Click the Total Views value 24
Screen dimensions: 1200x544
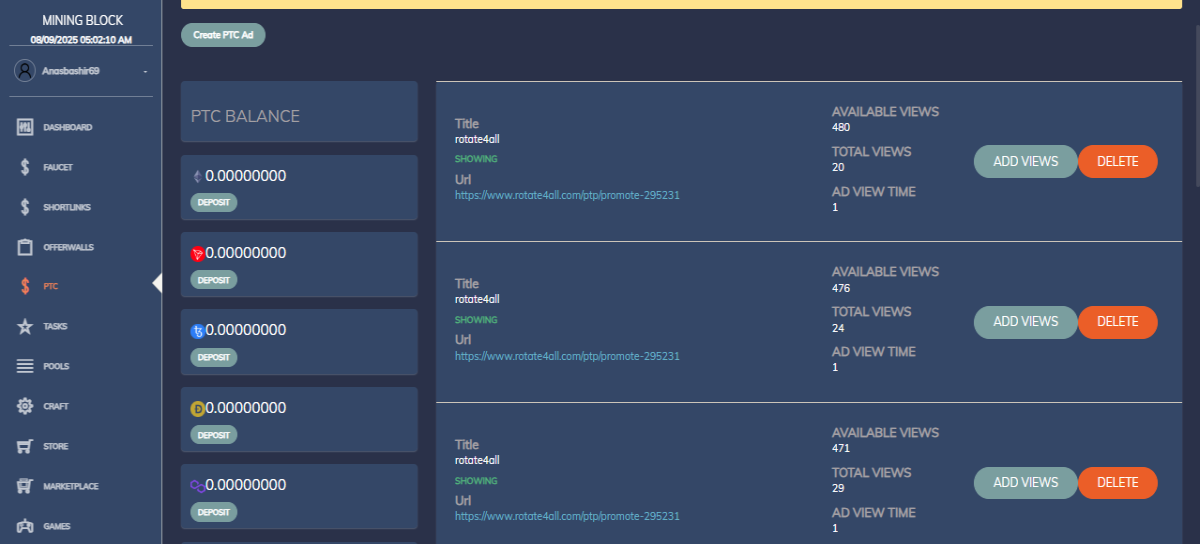(x=838, y=328)
